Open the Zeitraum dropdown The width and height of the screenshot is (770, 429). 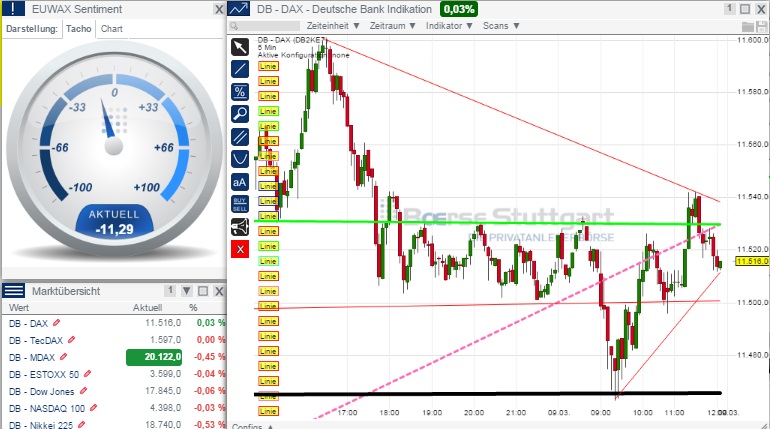tap(392, 26)
